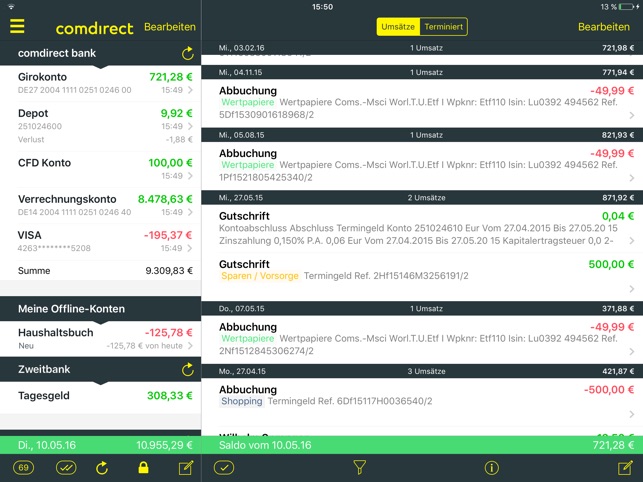Viewport: 643px width, 482px height.
Task: Tap the Meine Offline-Konten section header
Action: click(100, 308)
